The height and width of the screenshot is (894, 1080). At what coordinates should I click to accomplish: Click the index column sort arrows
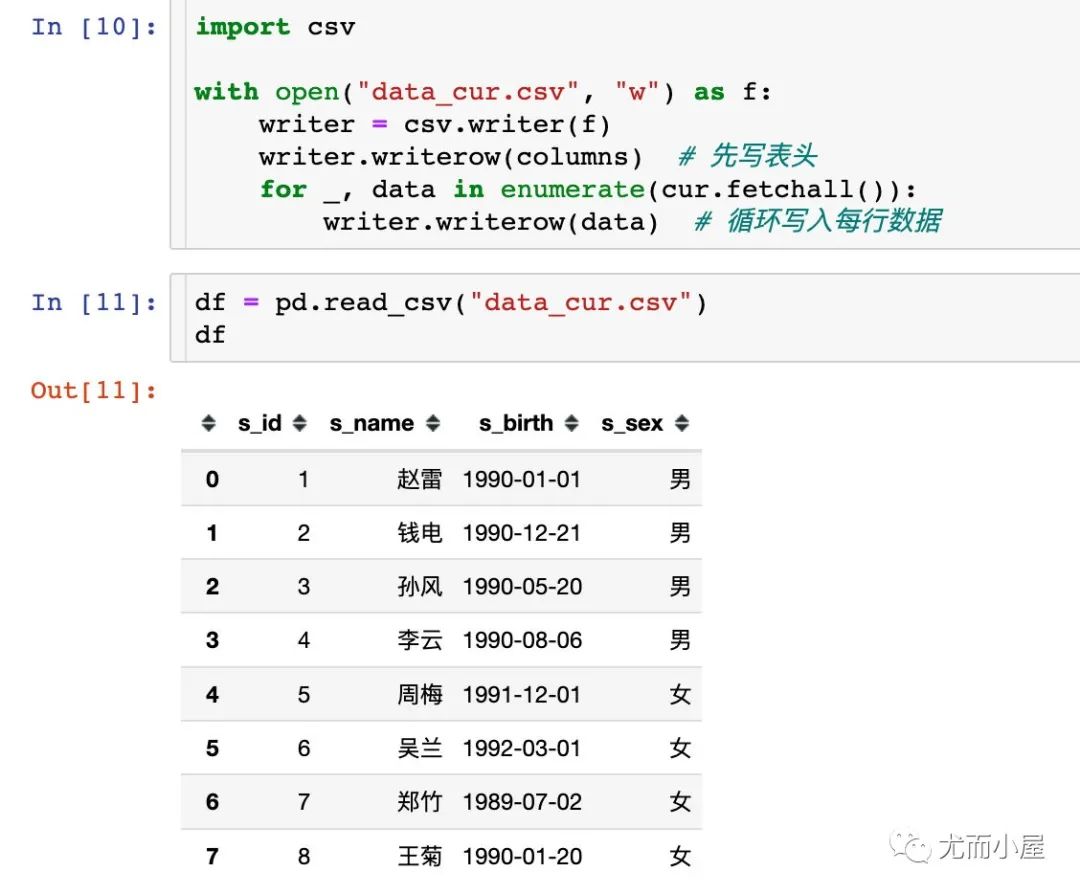209,423
